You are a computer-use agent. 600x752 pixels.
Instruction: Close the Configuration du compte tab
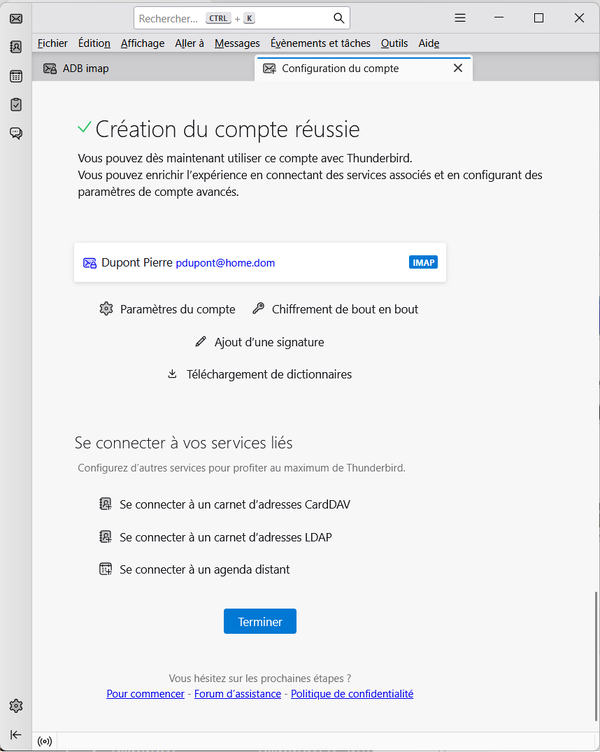point(458,69)
